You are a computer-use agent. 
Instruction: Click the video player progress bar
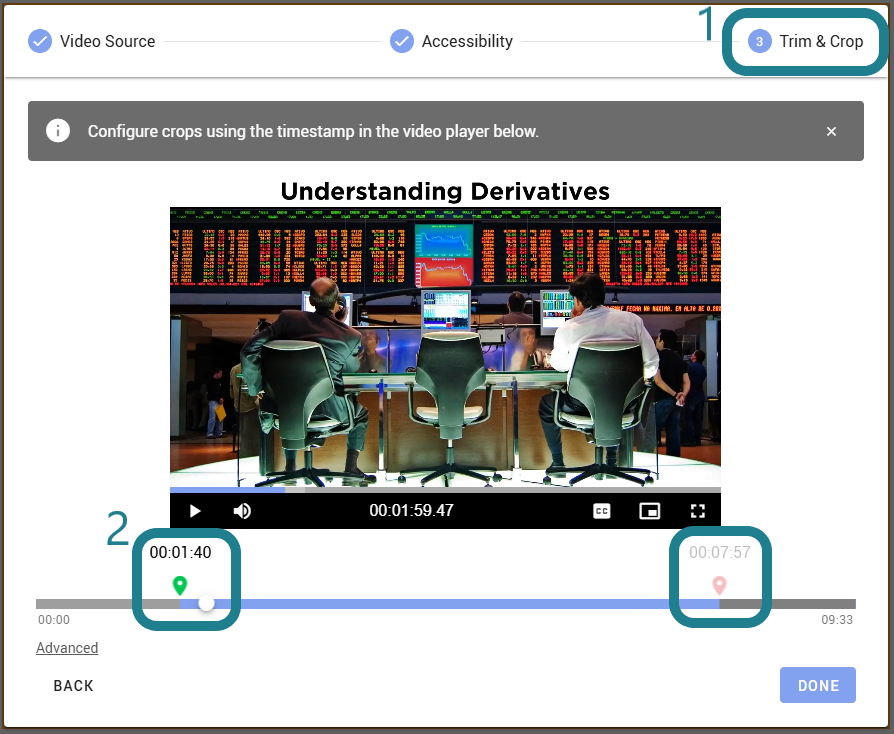445,489
